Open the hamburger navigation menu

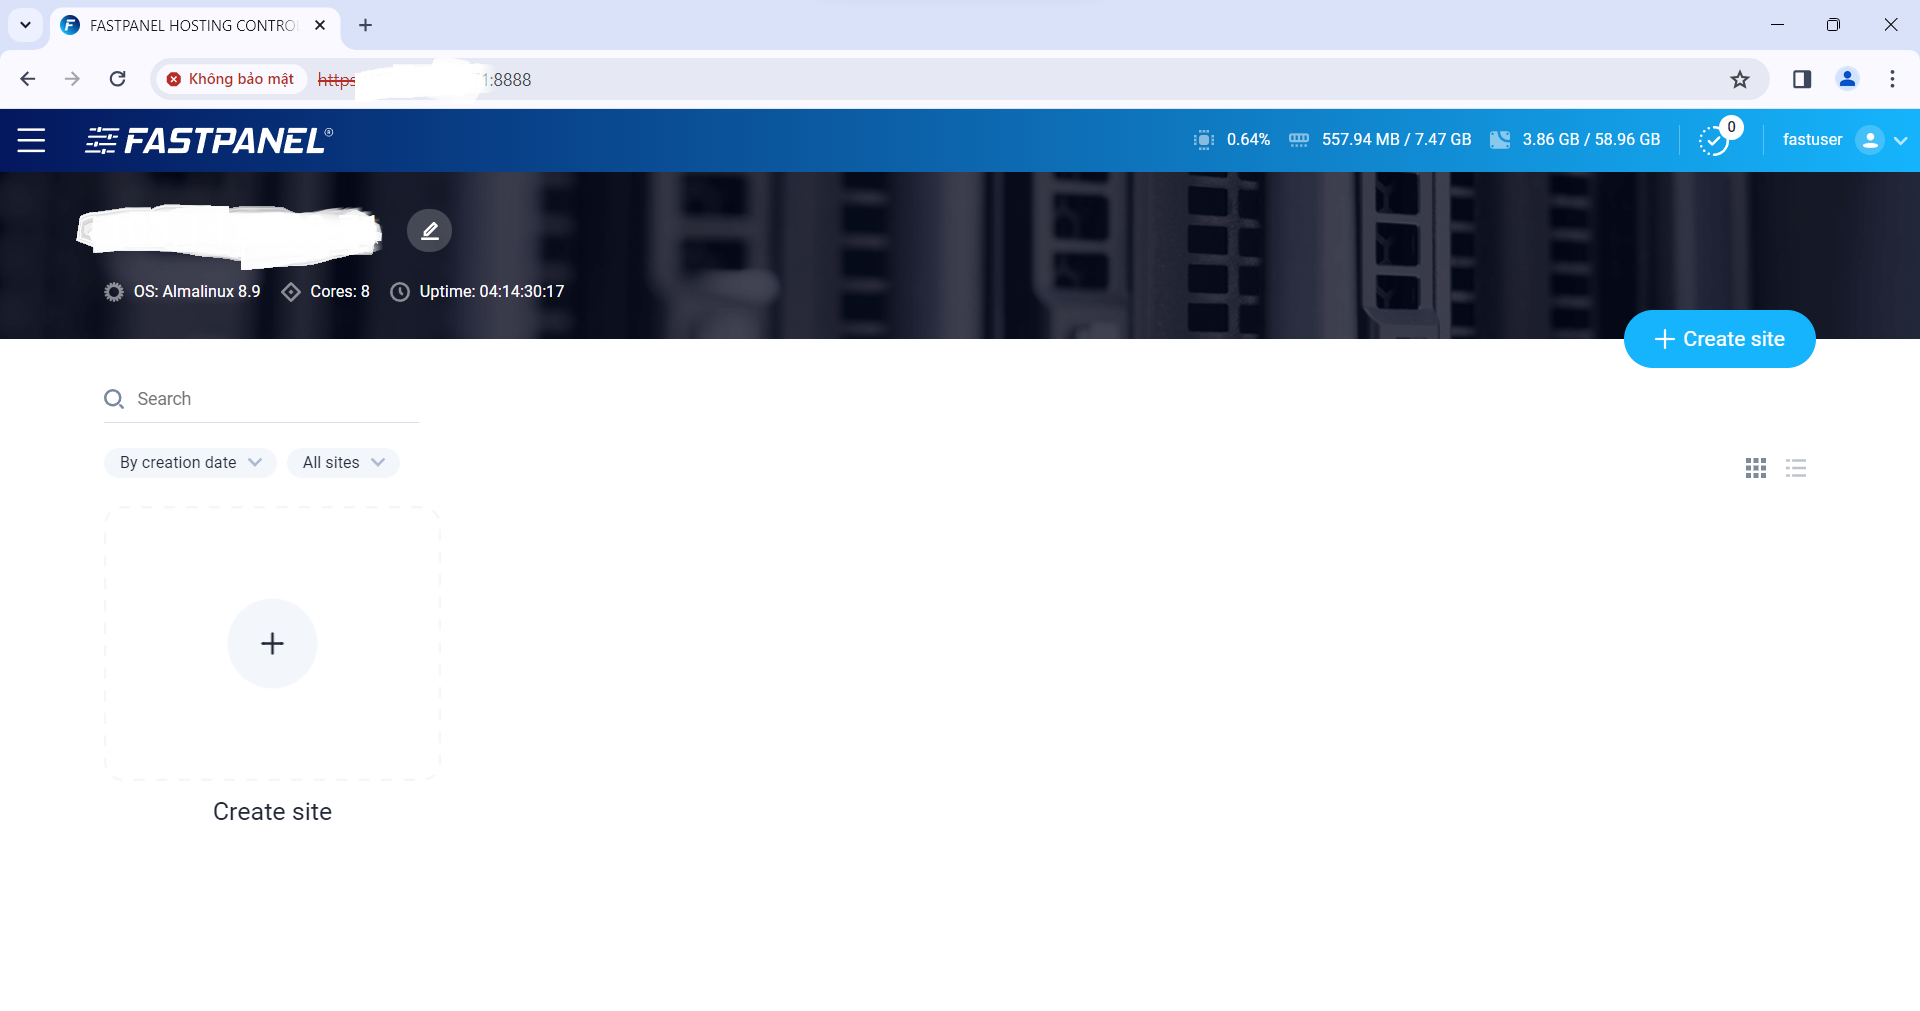tap(31, 141)
